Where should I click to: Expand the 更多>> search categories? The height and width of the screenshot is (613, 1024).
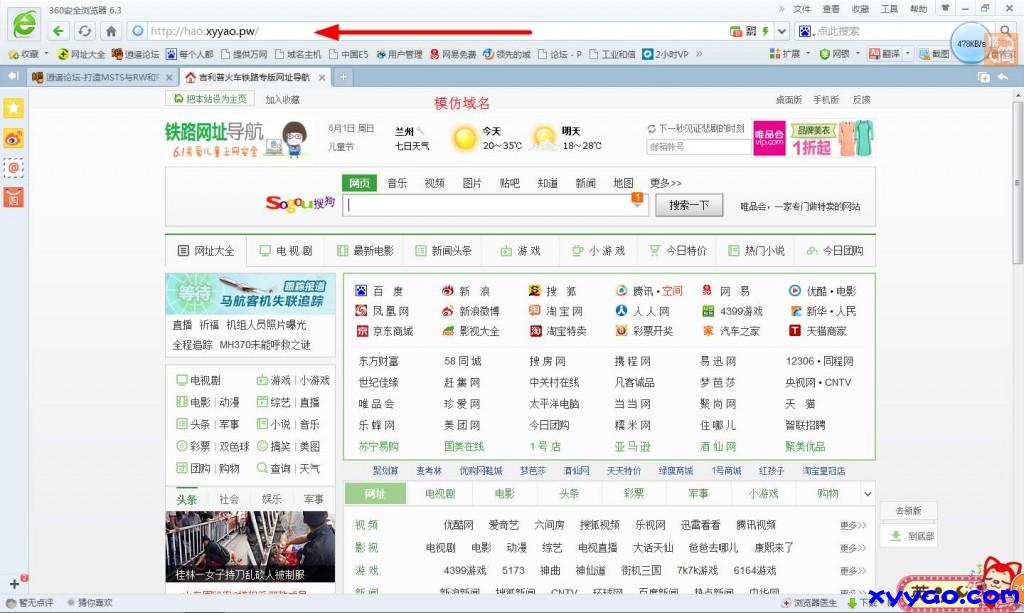point(665,183)
